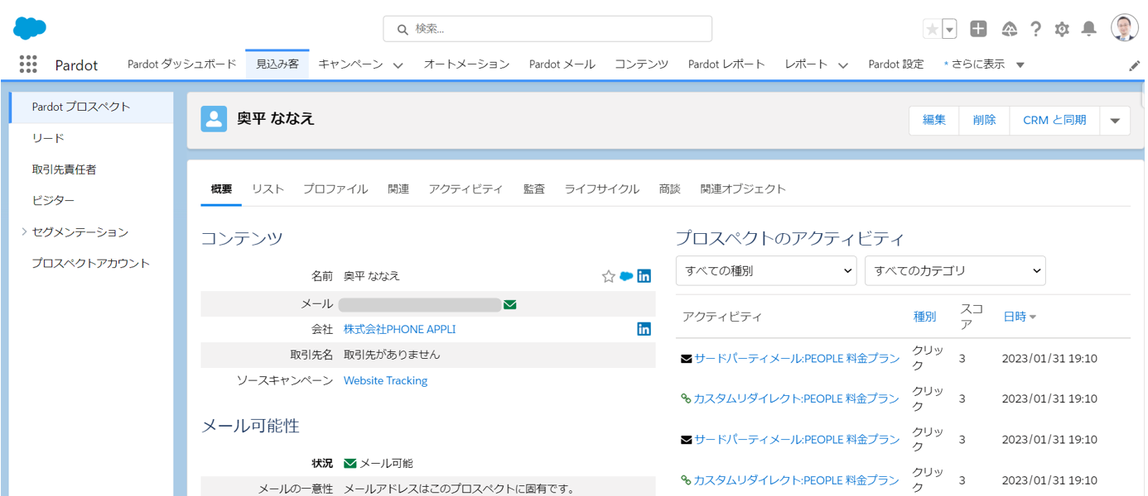Open the App Launcher grid icon
Image resolution: width=1148 pixels, height=496 pixels.
[x=28, y=64]
